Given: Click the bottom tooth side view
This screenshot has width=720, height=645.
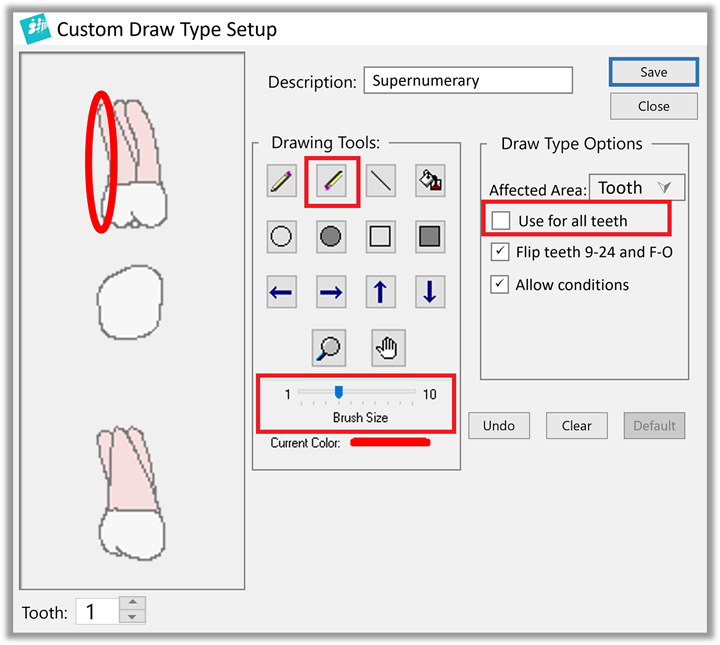Looking at the screenshot, I should pos(131,493).
